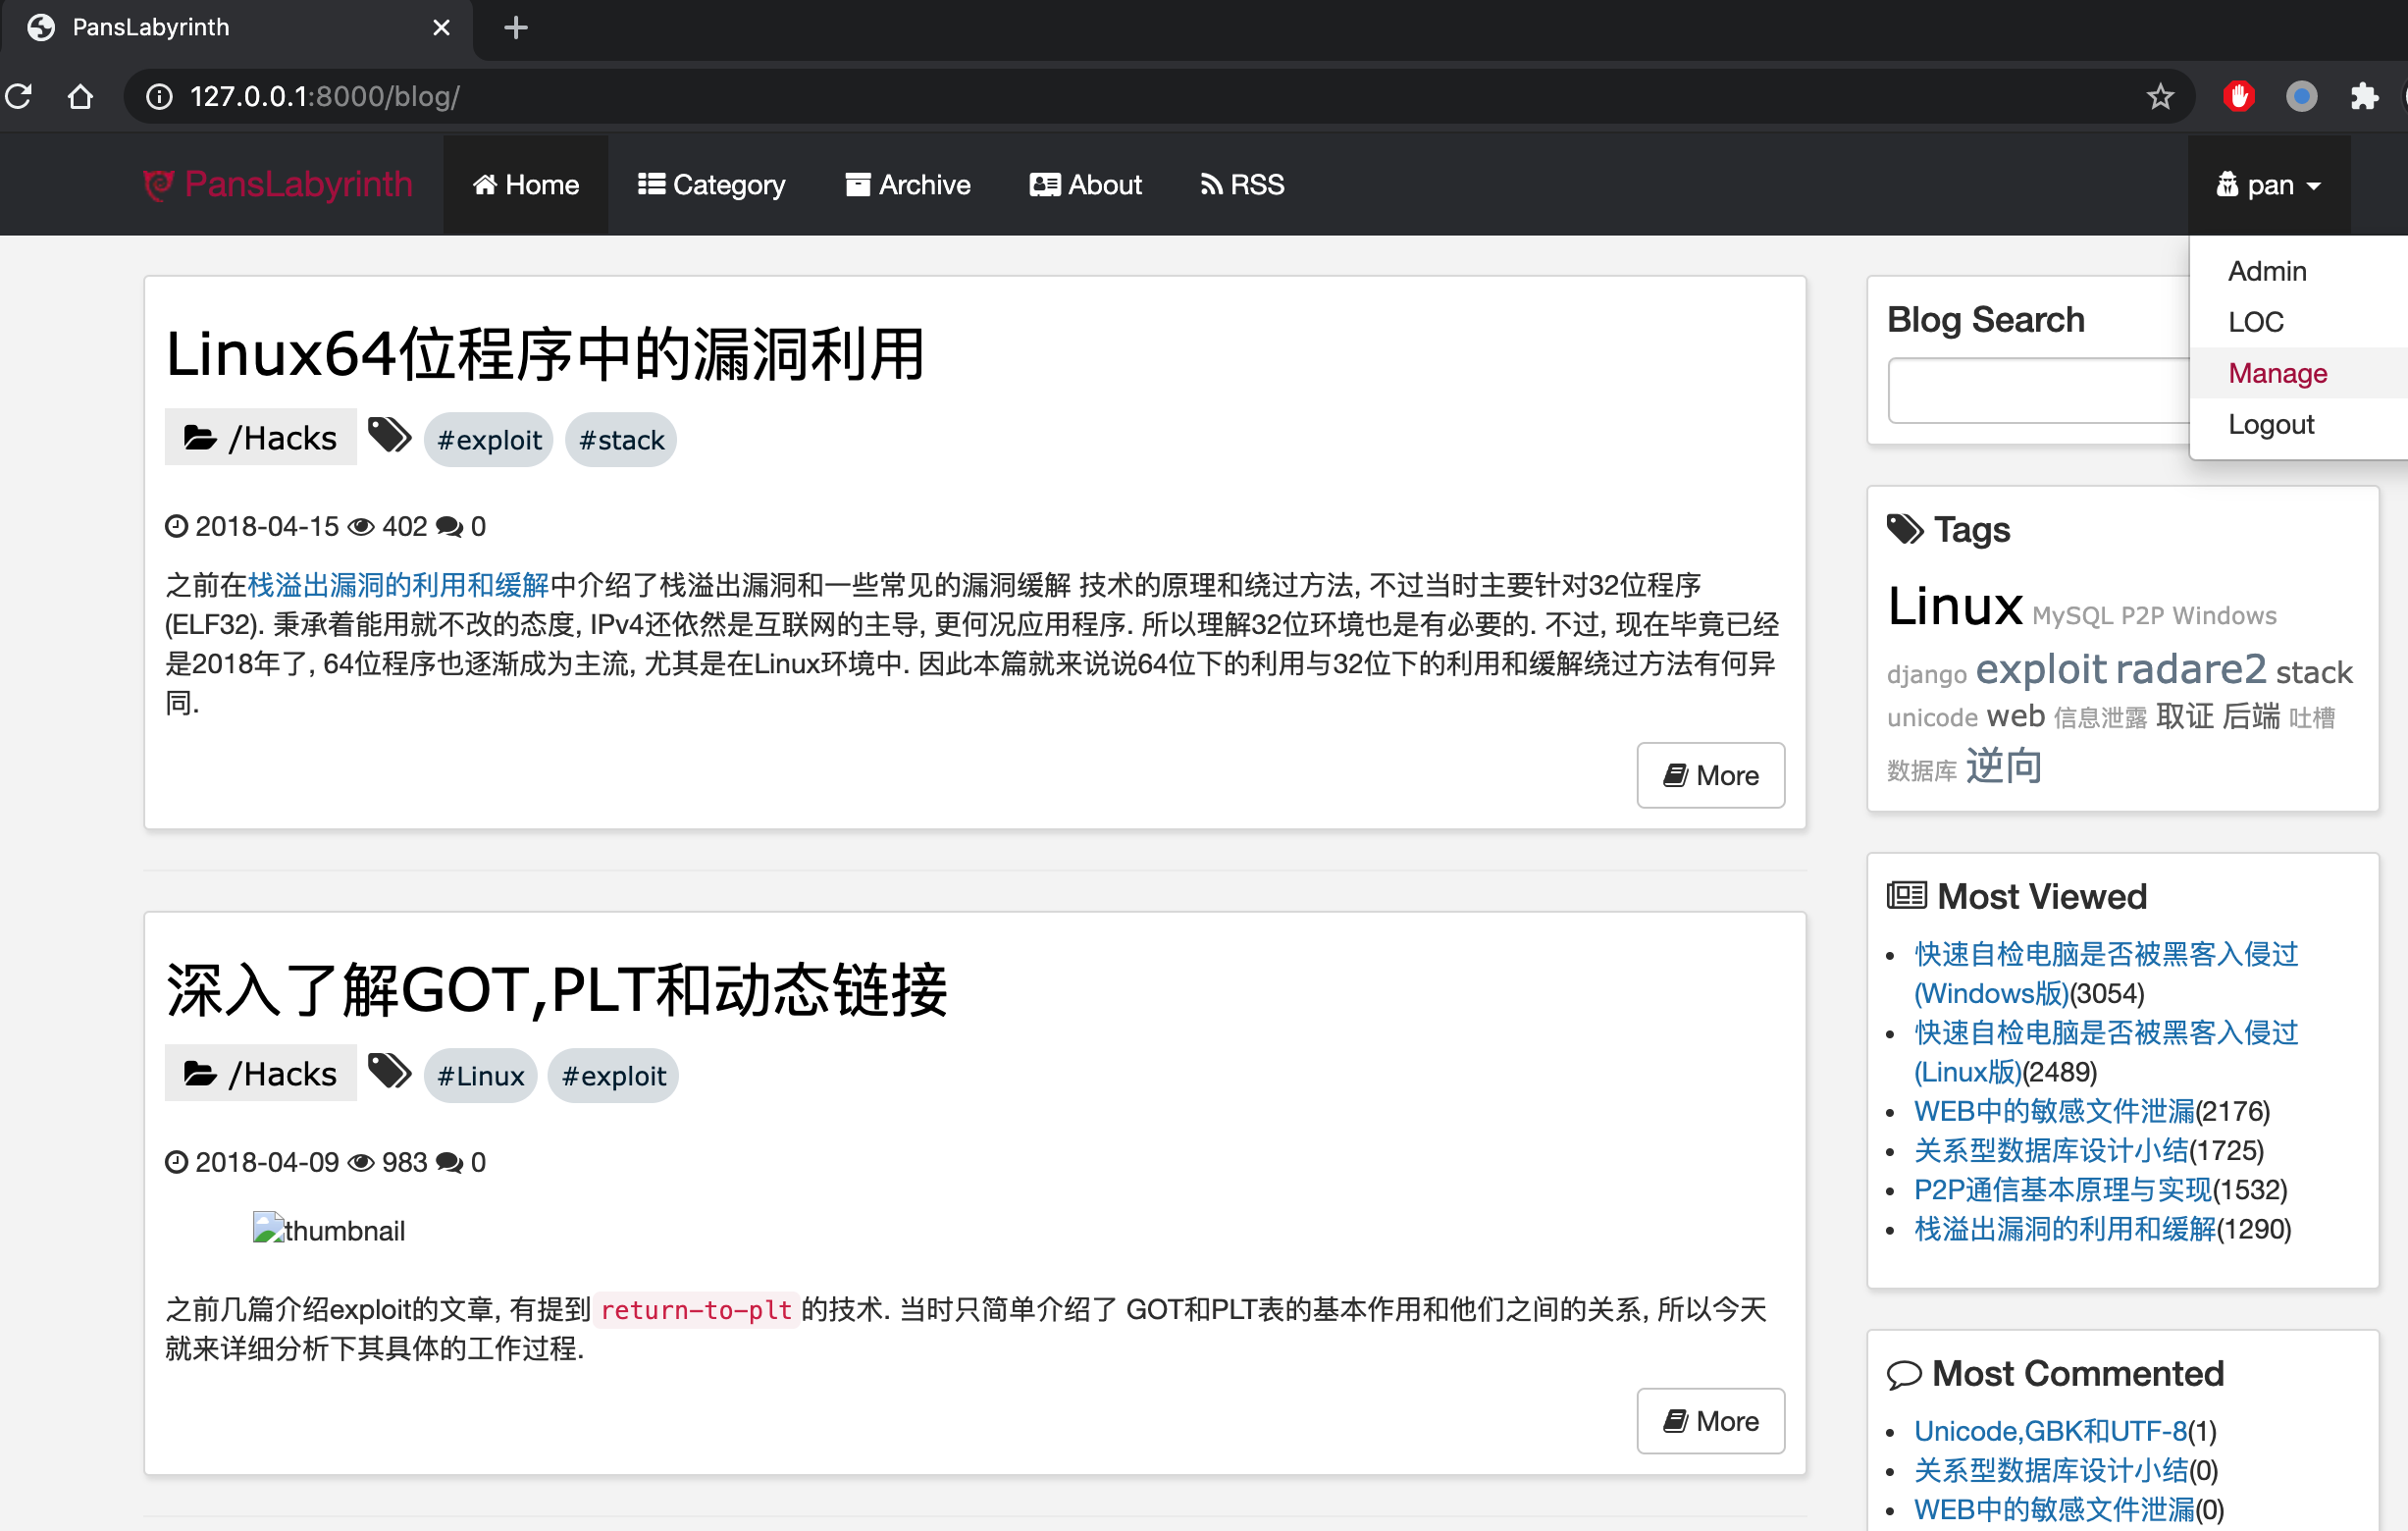Select #exploit tag on the GOT,PLT post
The width and height of the screenshot is (2408, 1531).
(613, 1076)
